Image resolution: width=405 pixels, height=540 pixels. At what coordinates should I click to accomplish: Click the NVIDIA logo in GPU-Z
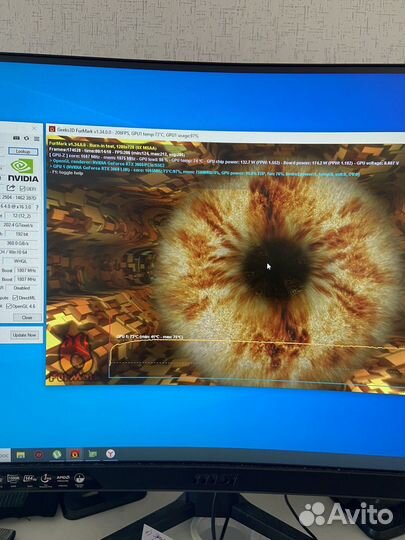[x=22, y=170]
